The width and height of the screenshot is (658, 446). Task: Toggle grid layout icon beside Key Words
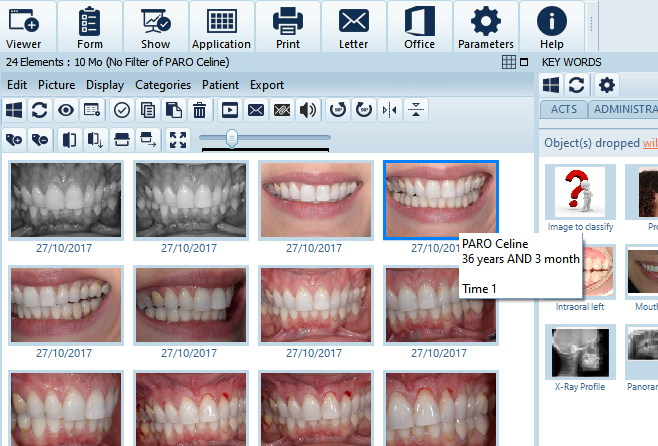tap(510, 62)
